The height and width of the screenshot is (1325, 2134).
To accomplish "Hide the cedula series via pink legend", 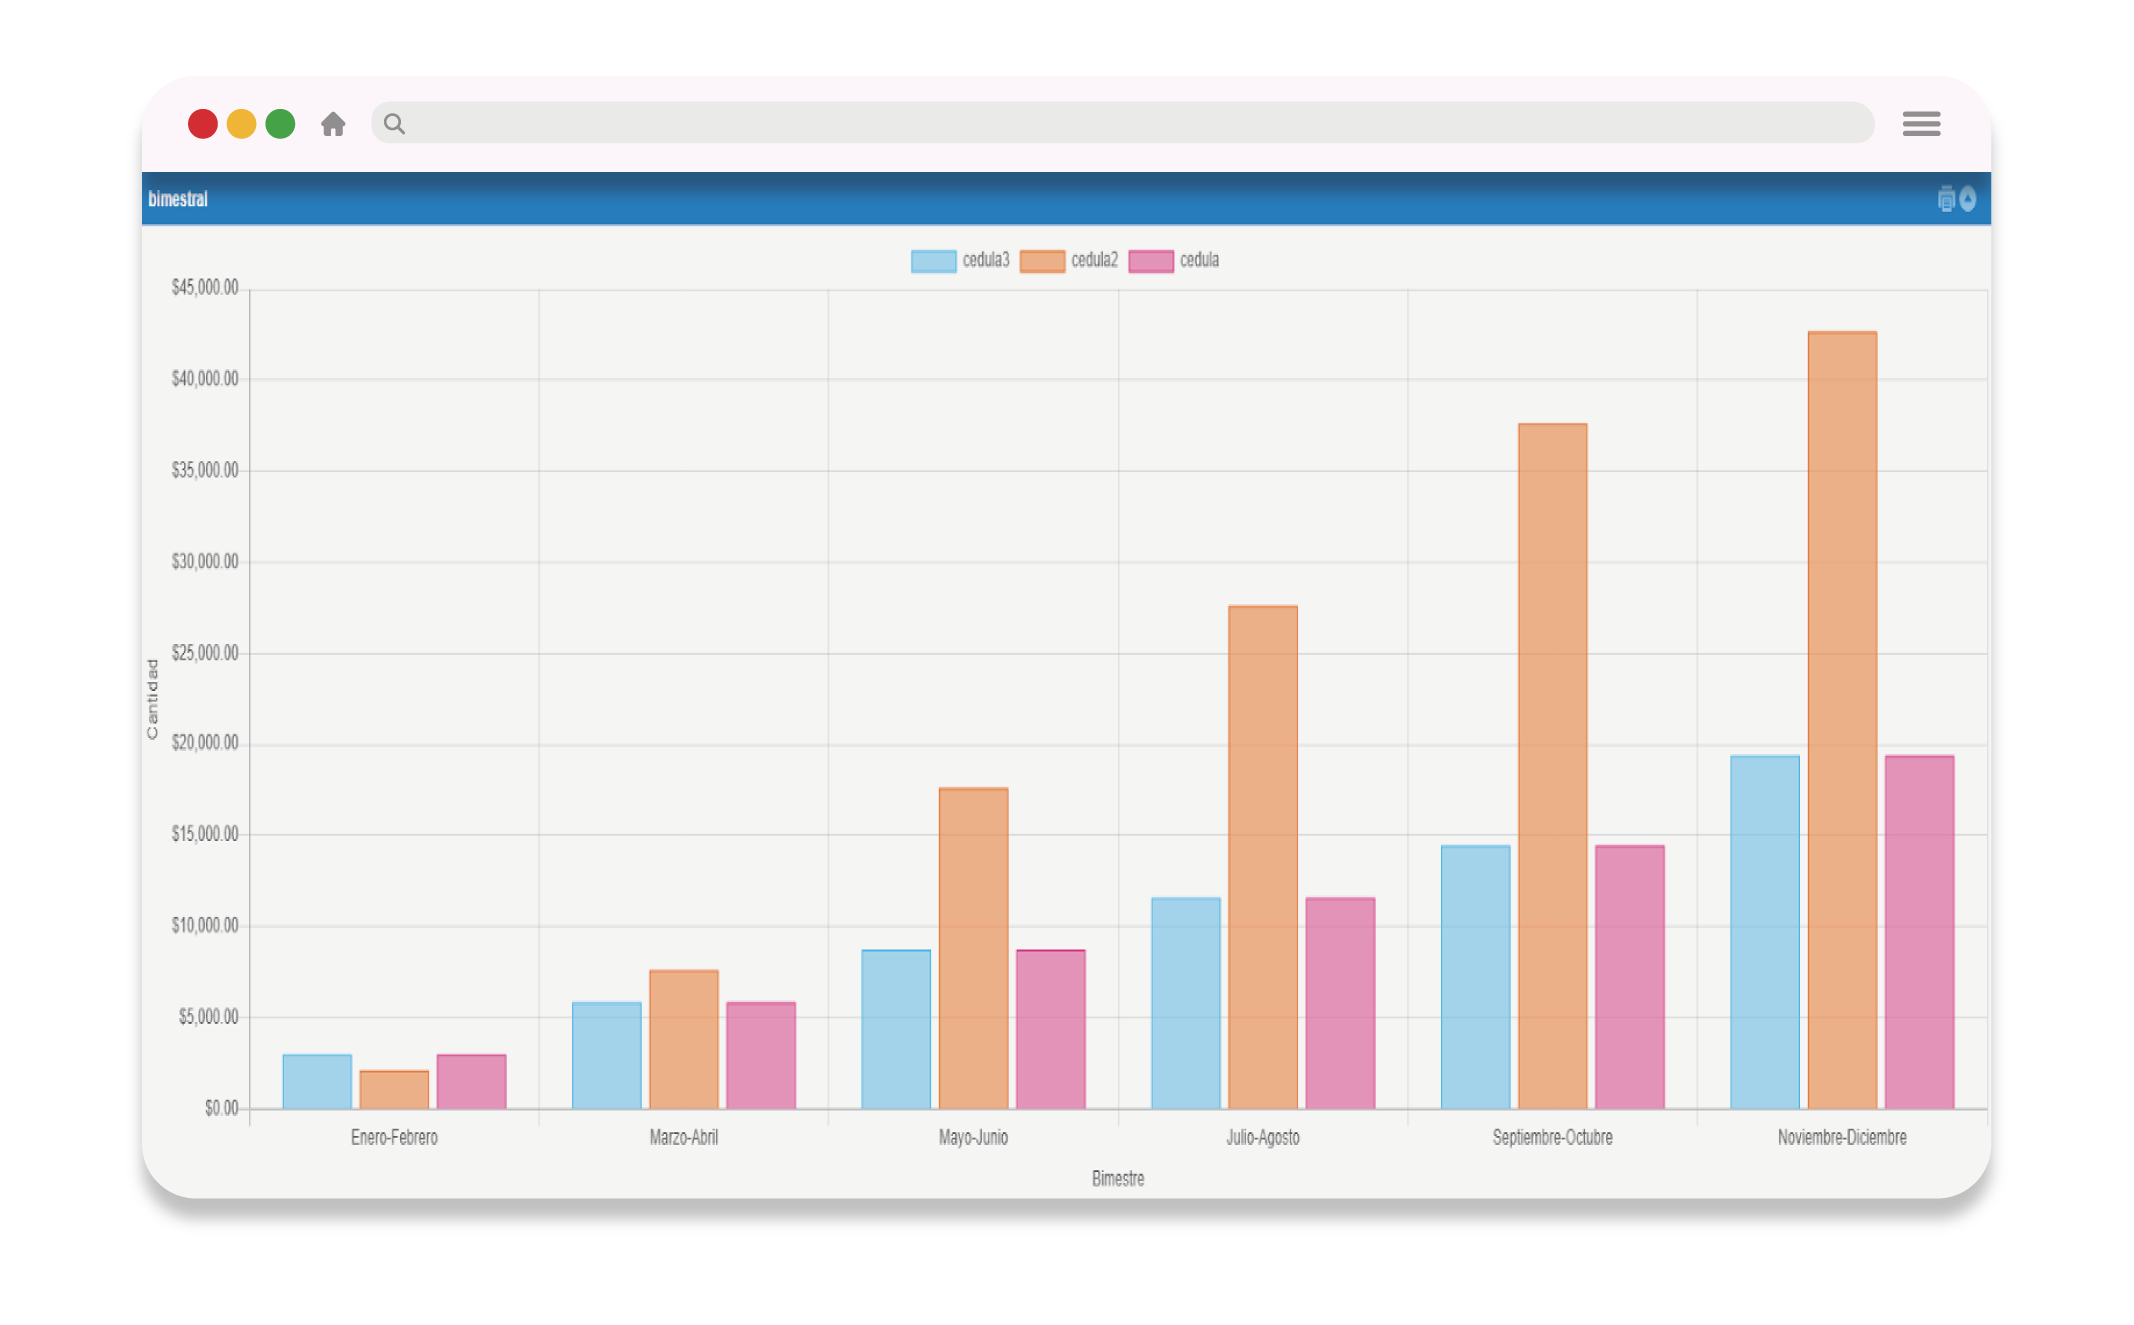I will click(1150, 261).
